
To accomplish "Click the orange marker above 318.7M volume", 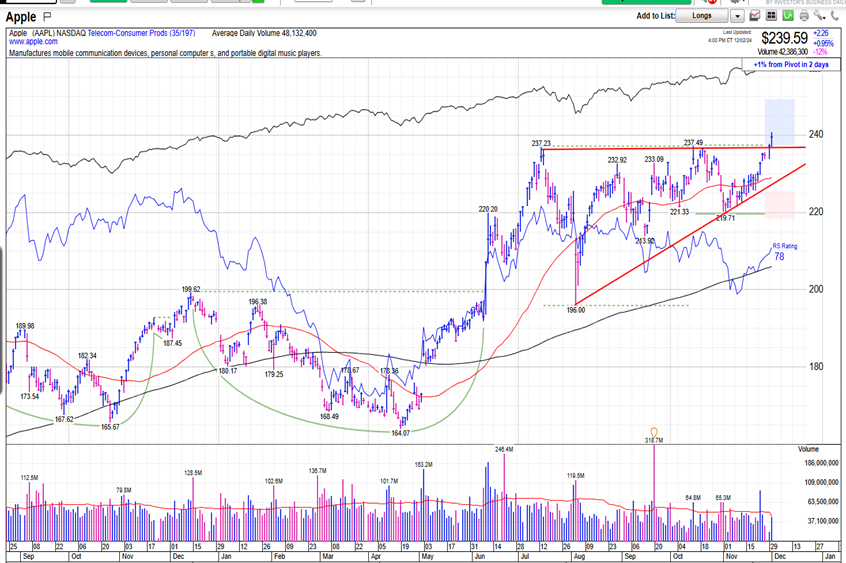I will tap(653, 431).
